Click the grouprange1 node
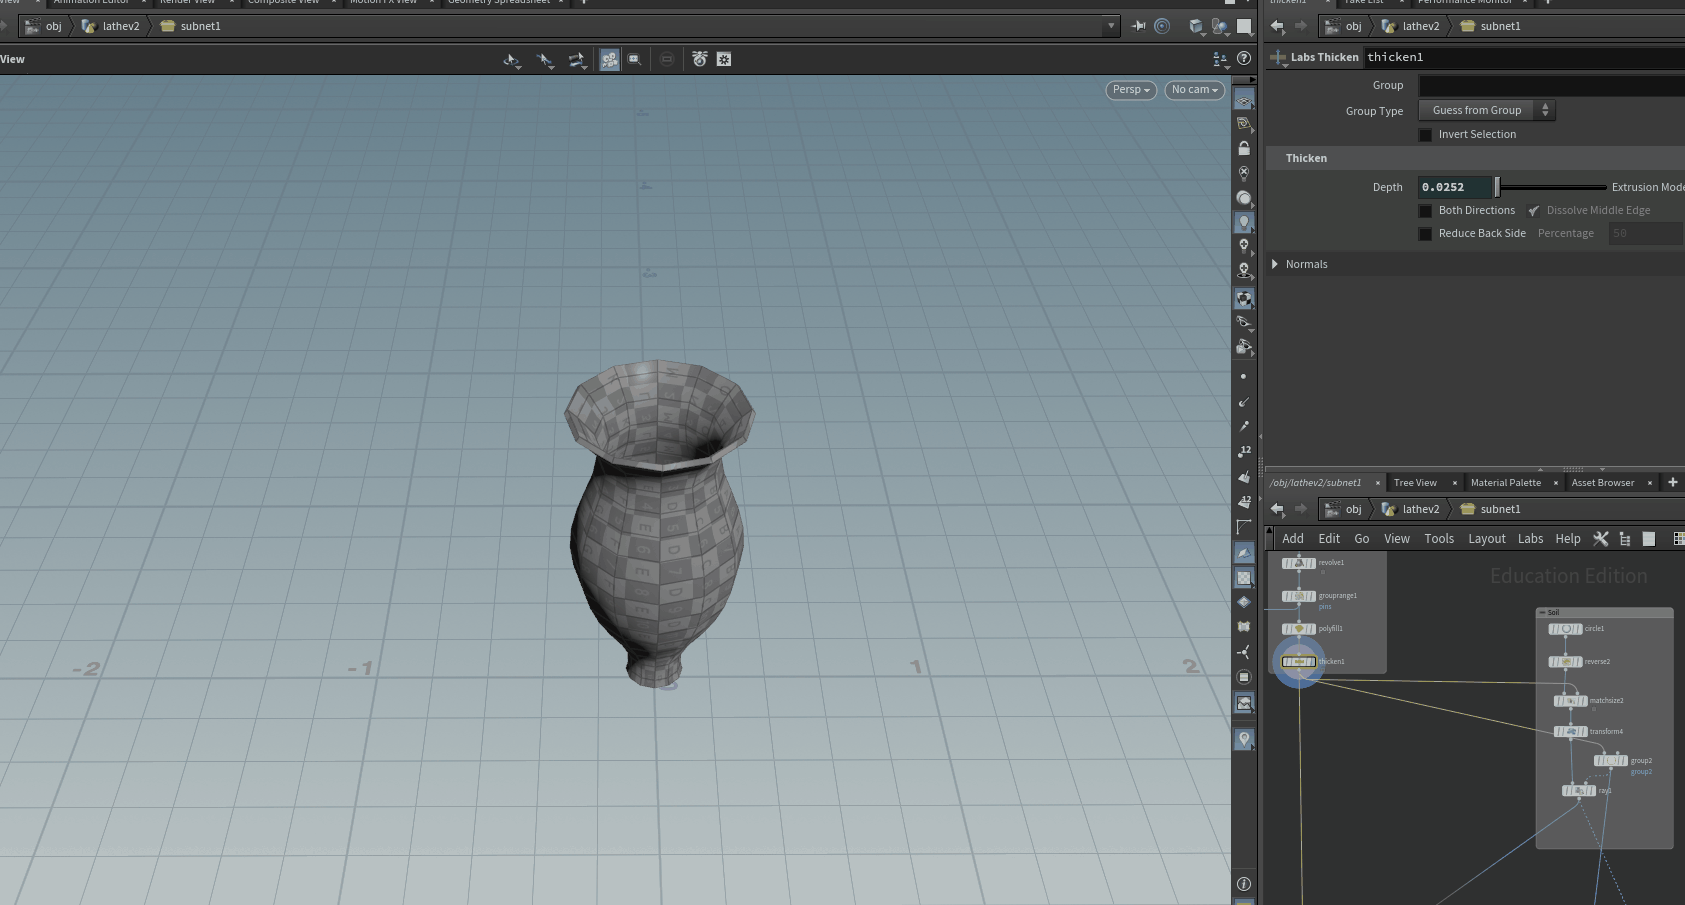This screenshot has height=905, width=1685. click(x=1299, y=596)
